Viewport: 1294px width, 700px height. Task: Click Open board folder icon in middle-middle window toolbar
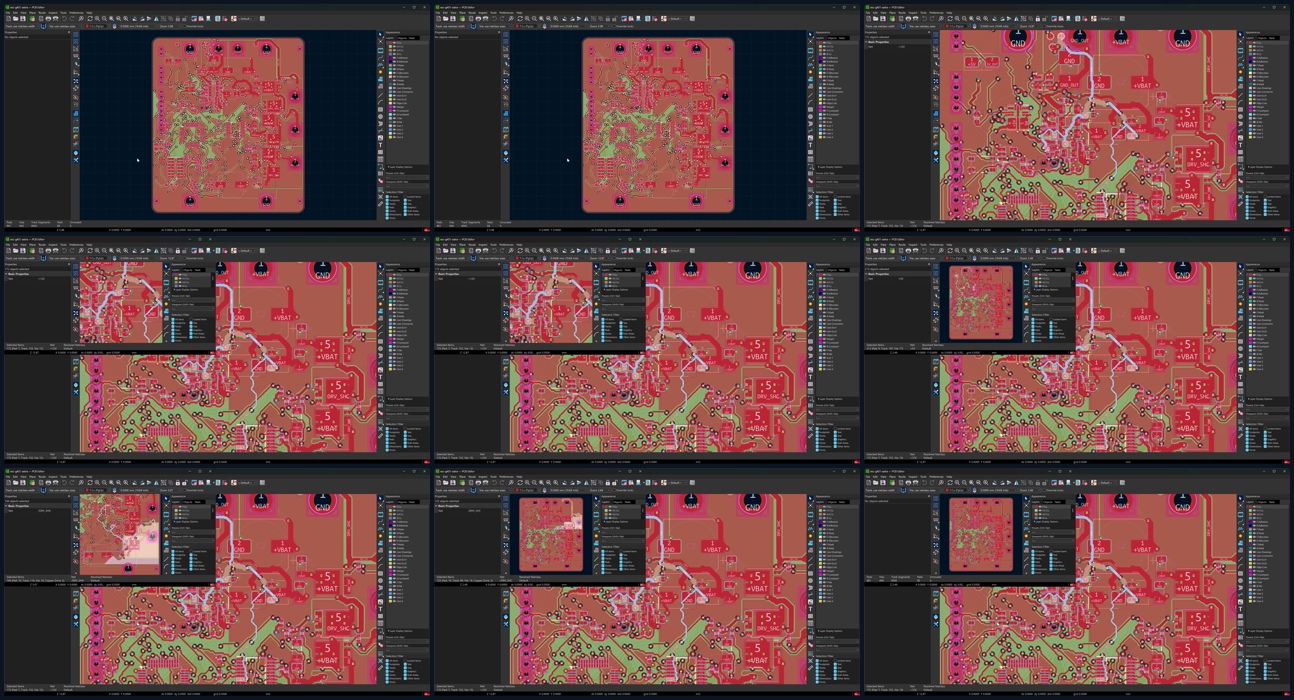445,250
